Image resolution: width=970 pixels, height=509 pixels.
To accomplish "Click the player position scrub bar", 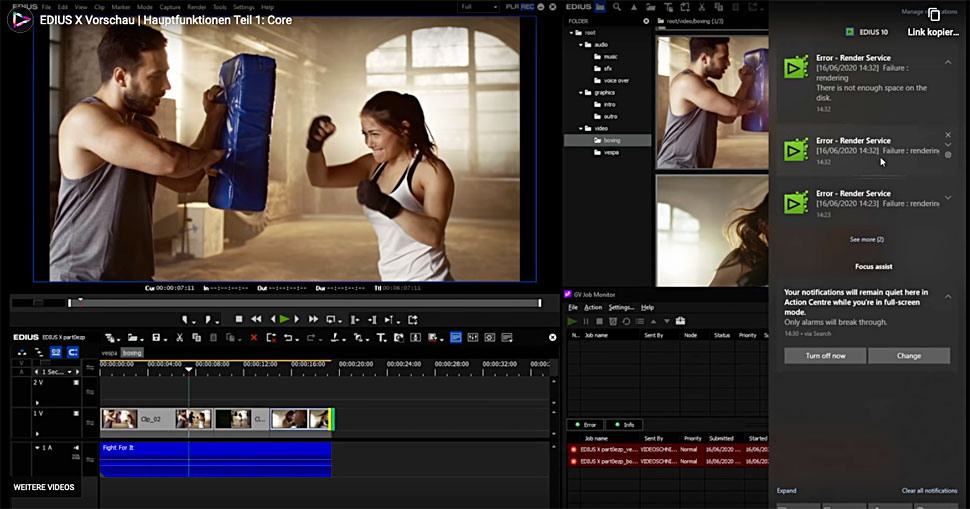I will point(304,302).
